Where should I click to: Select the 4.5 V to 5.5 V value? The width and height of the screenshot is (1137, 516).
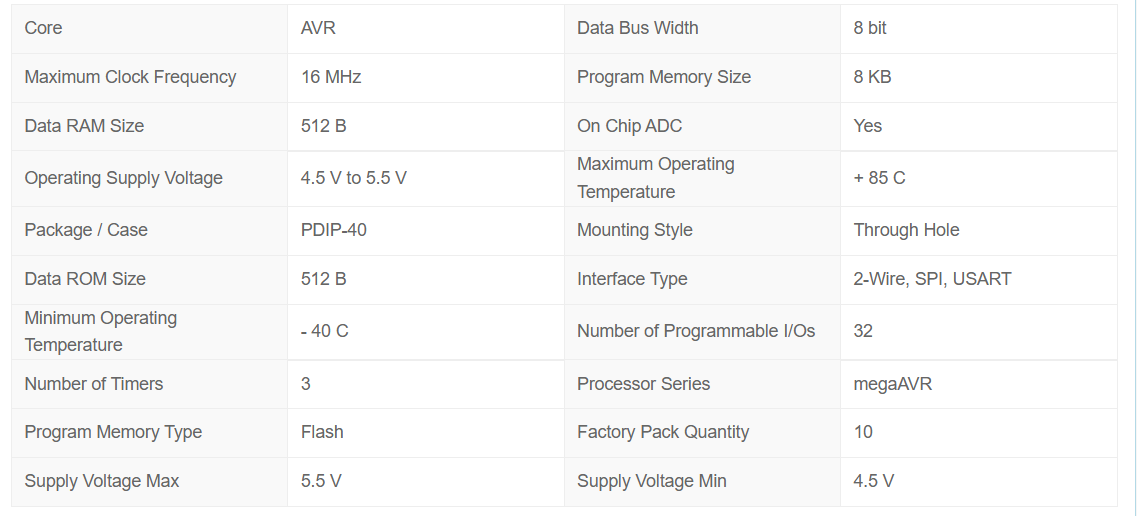click(353, 178)
